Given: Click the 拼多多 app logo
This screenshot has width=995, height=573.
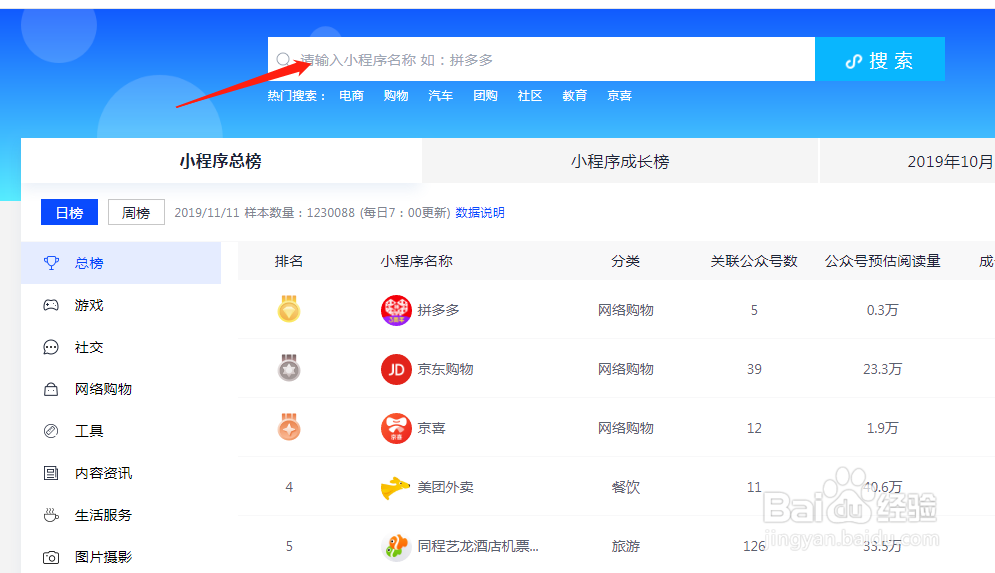Looking at the screenshot, I should click(396, 310).
